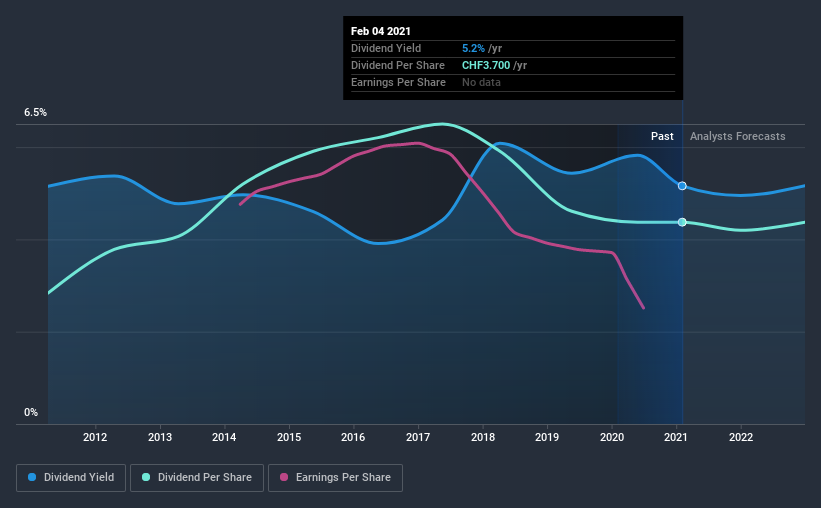
Task: Click the 2012 x-axis label
Action: (x=95, y=437)
